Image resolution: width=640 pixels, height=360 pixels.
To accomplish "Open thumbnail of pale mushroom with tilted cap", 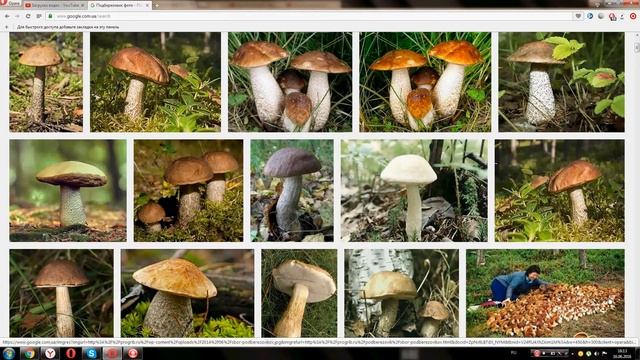I will pos(299,293).
